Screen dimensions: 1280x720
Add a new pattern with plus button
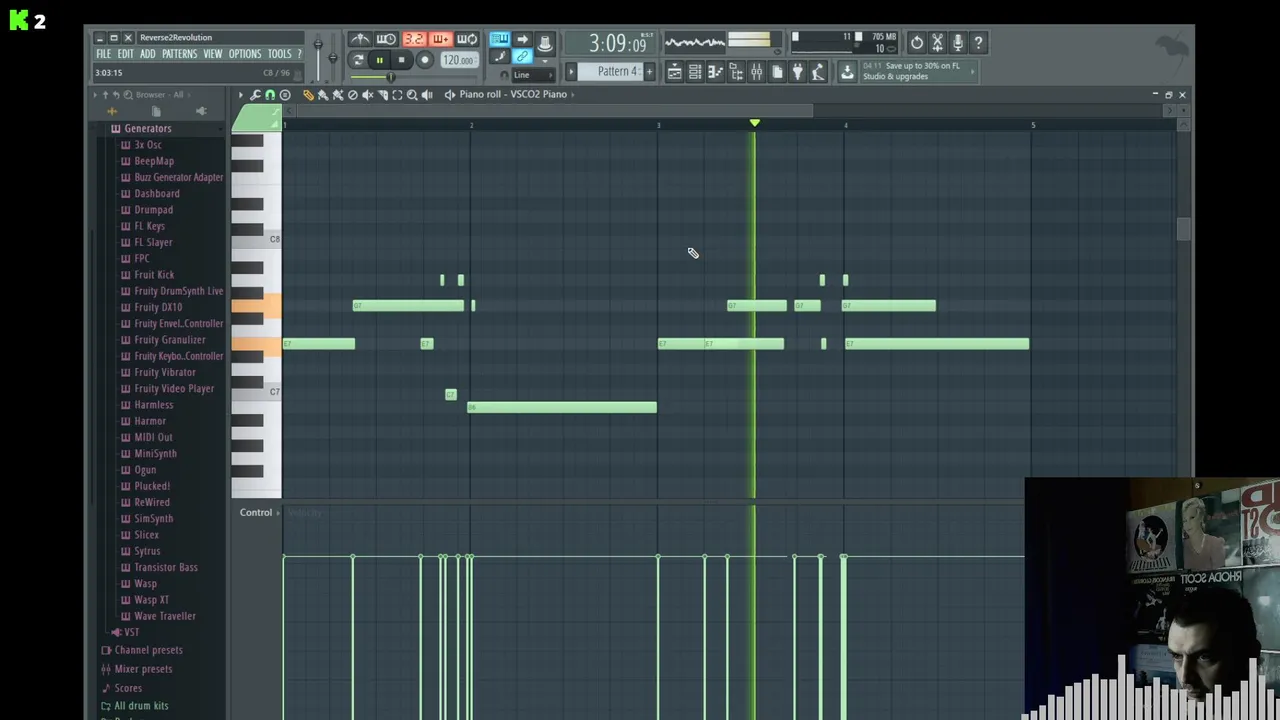pyautogui.click(x=649, y=72)
